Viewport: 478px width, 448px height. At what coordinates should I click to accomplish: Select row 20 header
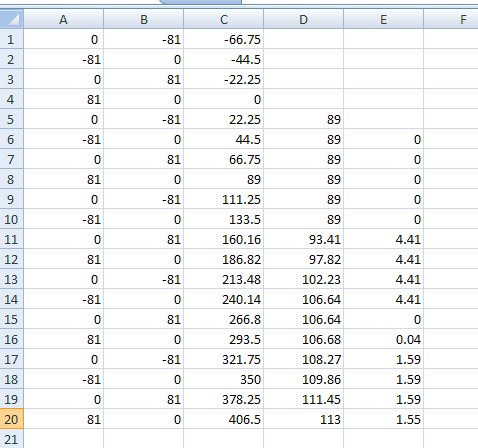[12, 419]
